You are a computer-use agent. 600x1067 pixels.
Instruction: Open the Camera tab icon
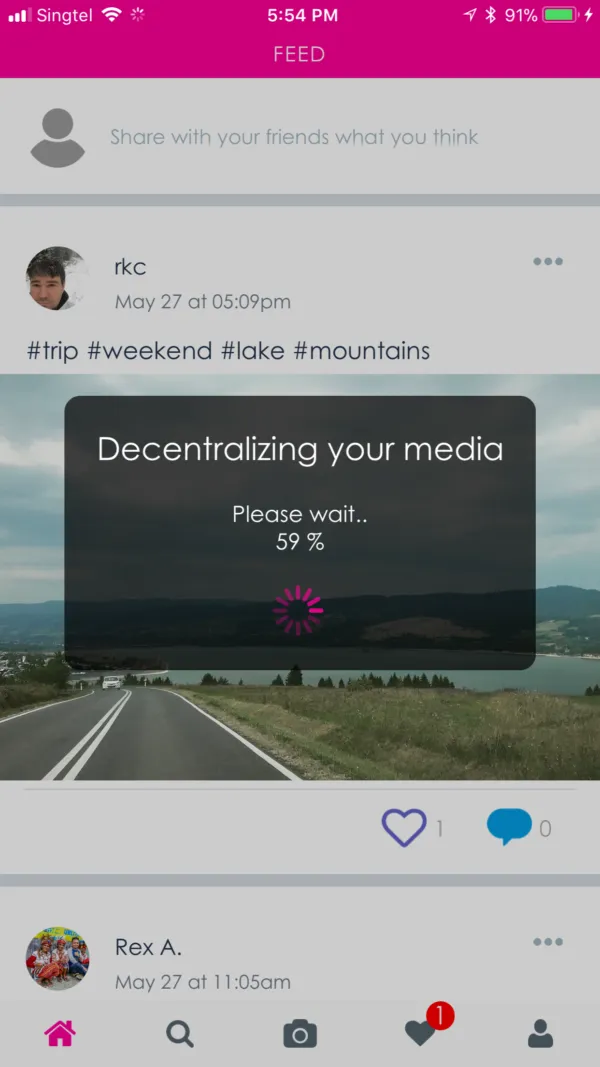300,1034
